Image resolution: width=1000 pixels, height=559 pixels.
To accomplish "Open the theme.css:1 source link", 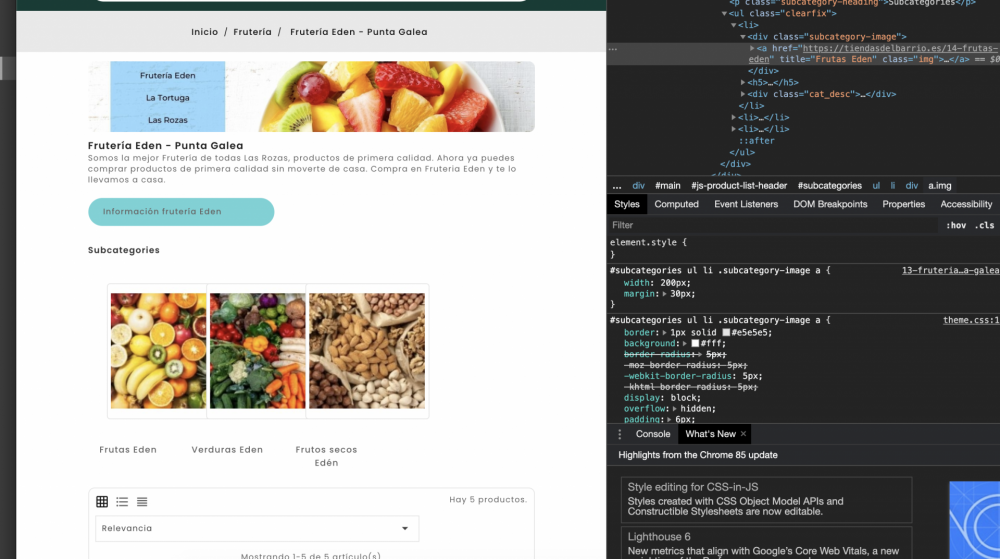I will (x=971, y=321).
